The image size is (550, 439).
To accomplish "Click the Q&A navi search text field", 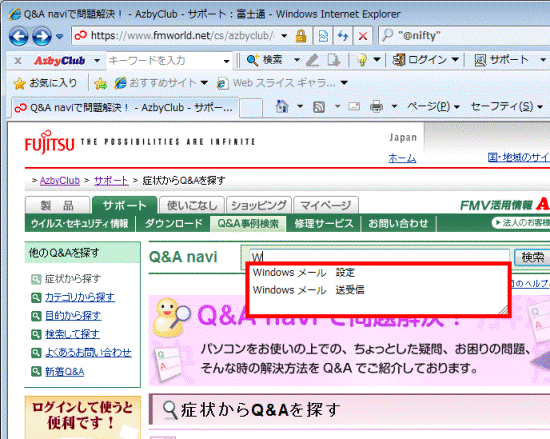I will tap(380, 257).
